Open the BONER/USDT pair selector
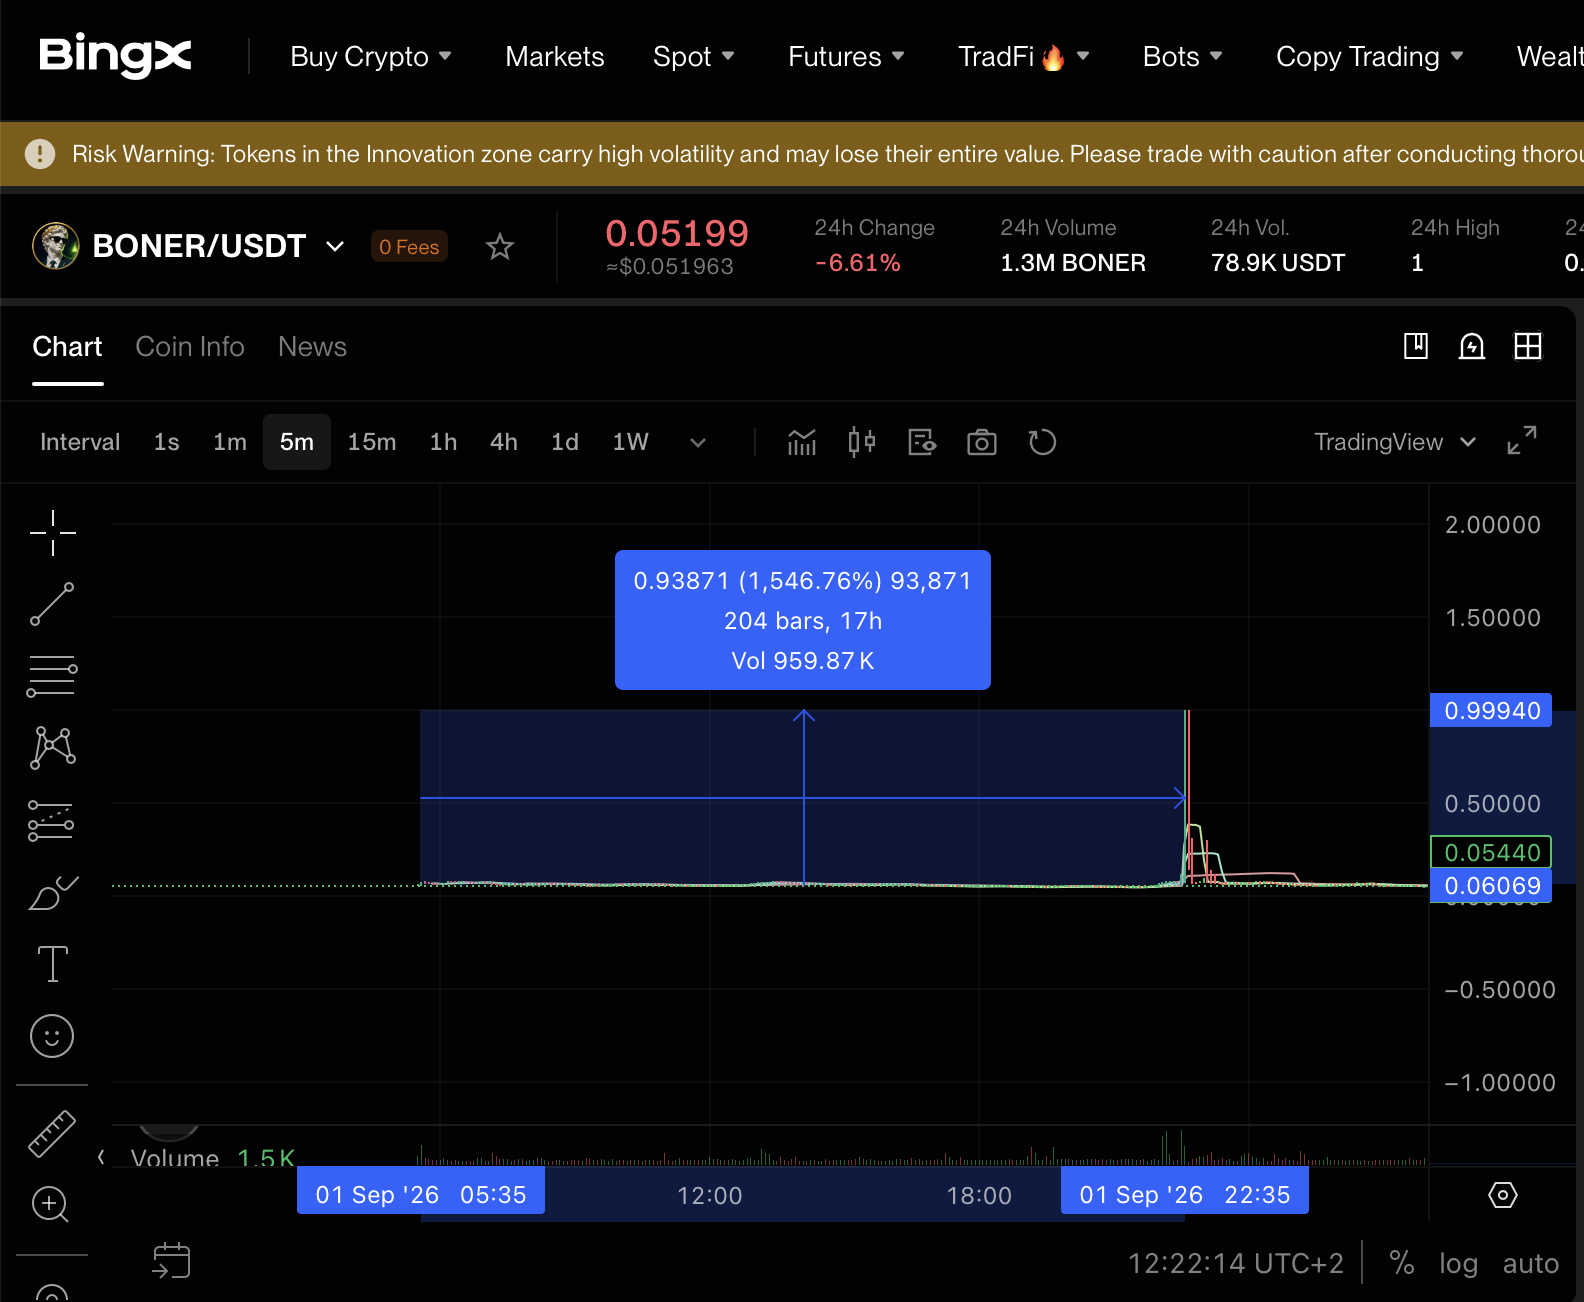Viewport: 1584px width, 1302px height. (219, 246)
